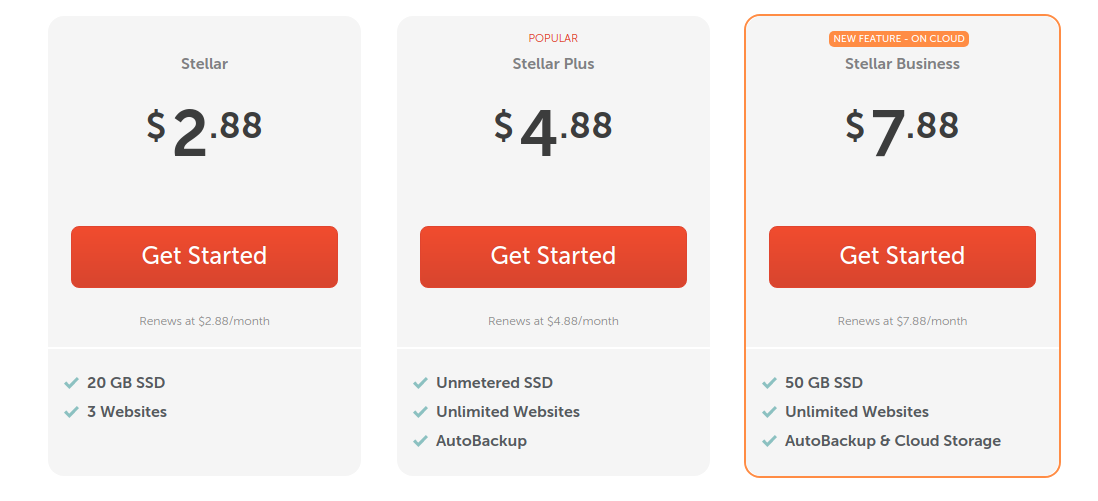Click the POPULAR label above Stellar Plus
1098x501 pixels.
(x=553, y=39)
